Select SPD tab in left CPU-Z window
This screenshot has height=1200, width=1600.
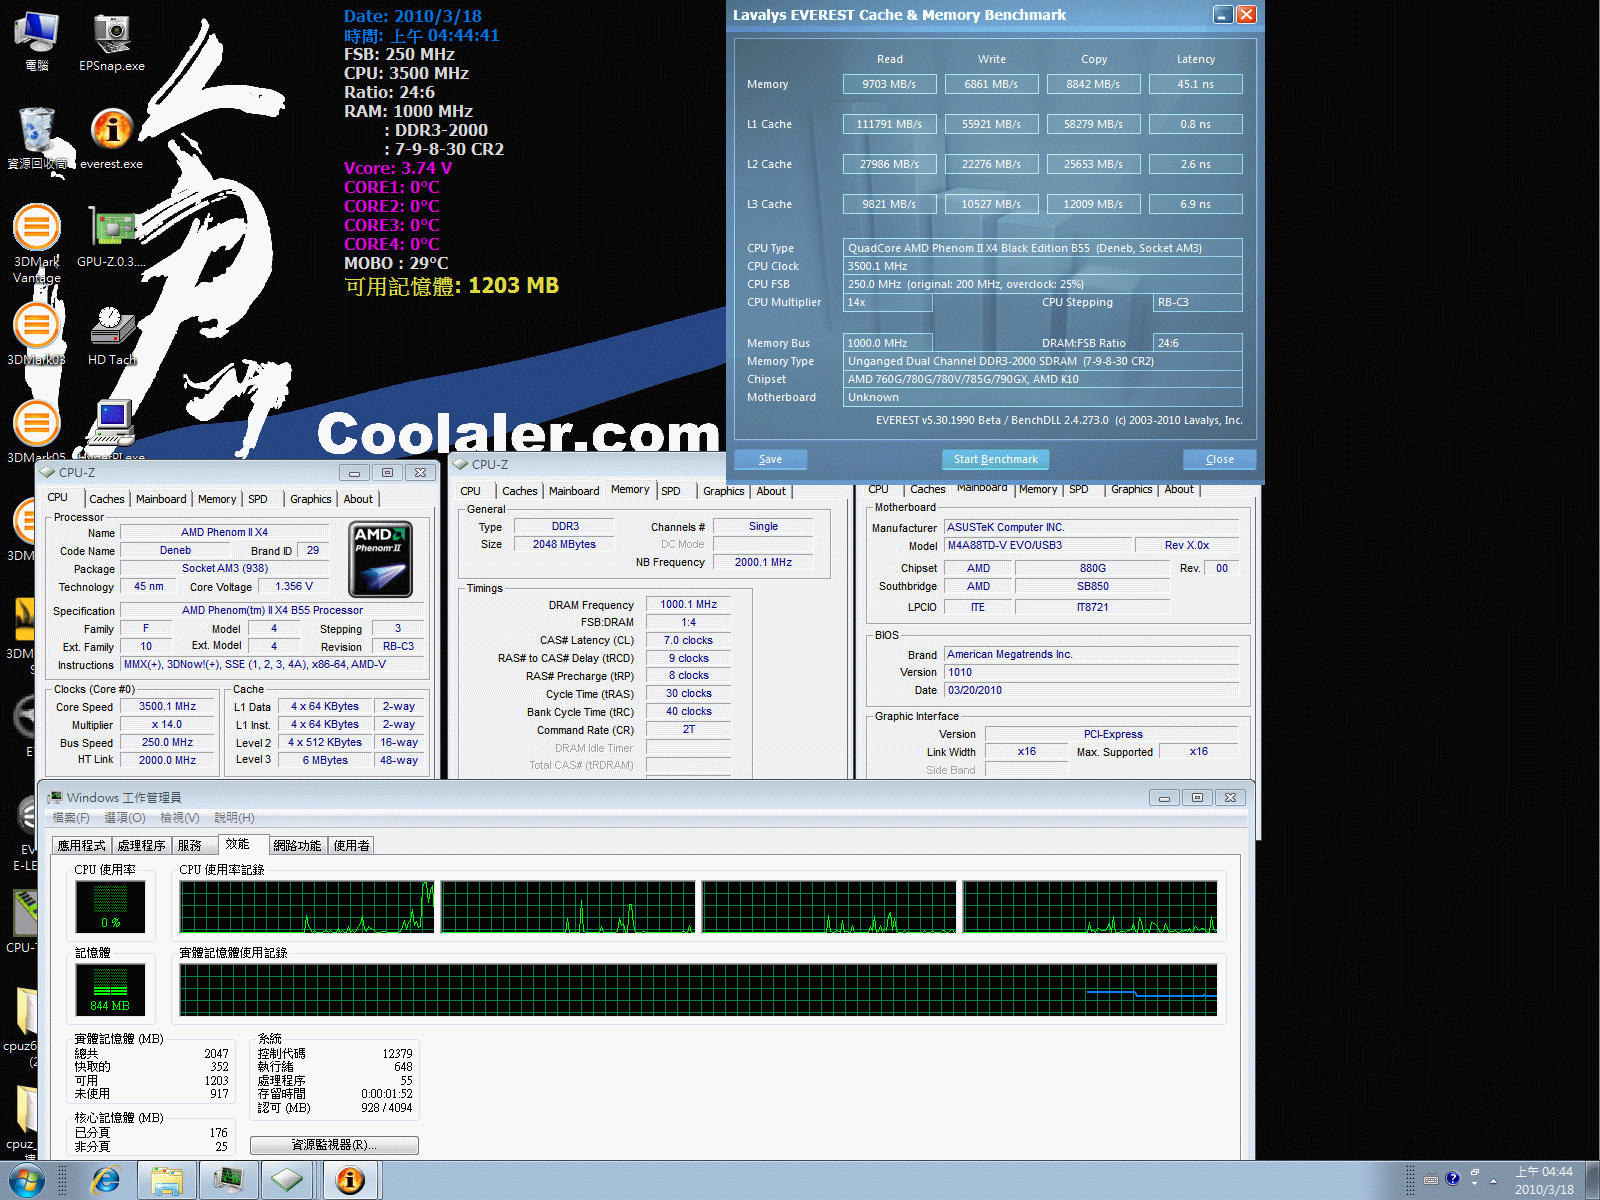(x=258, y=499)
